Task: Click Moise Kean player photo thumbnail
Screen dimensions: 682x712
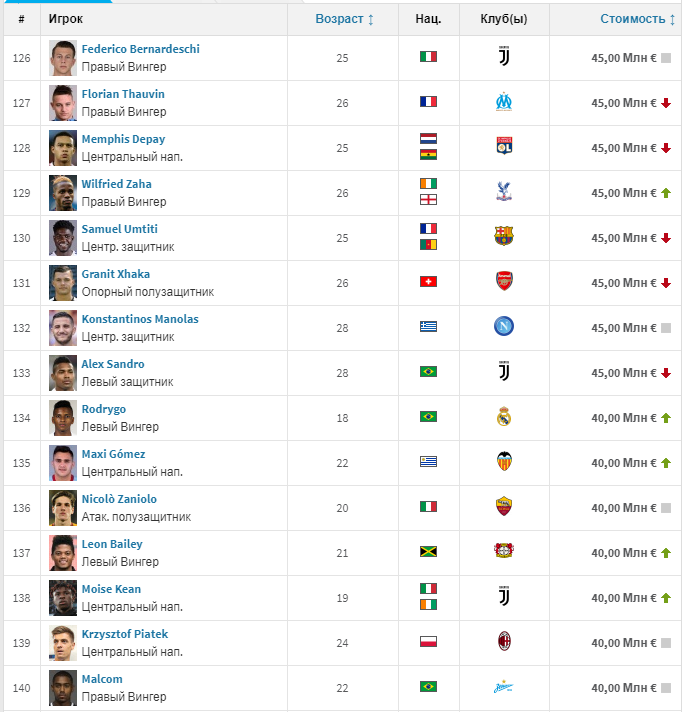Action: 63,598
